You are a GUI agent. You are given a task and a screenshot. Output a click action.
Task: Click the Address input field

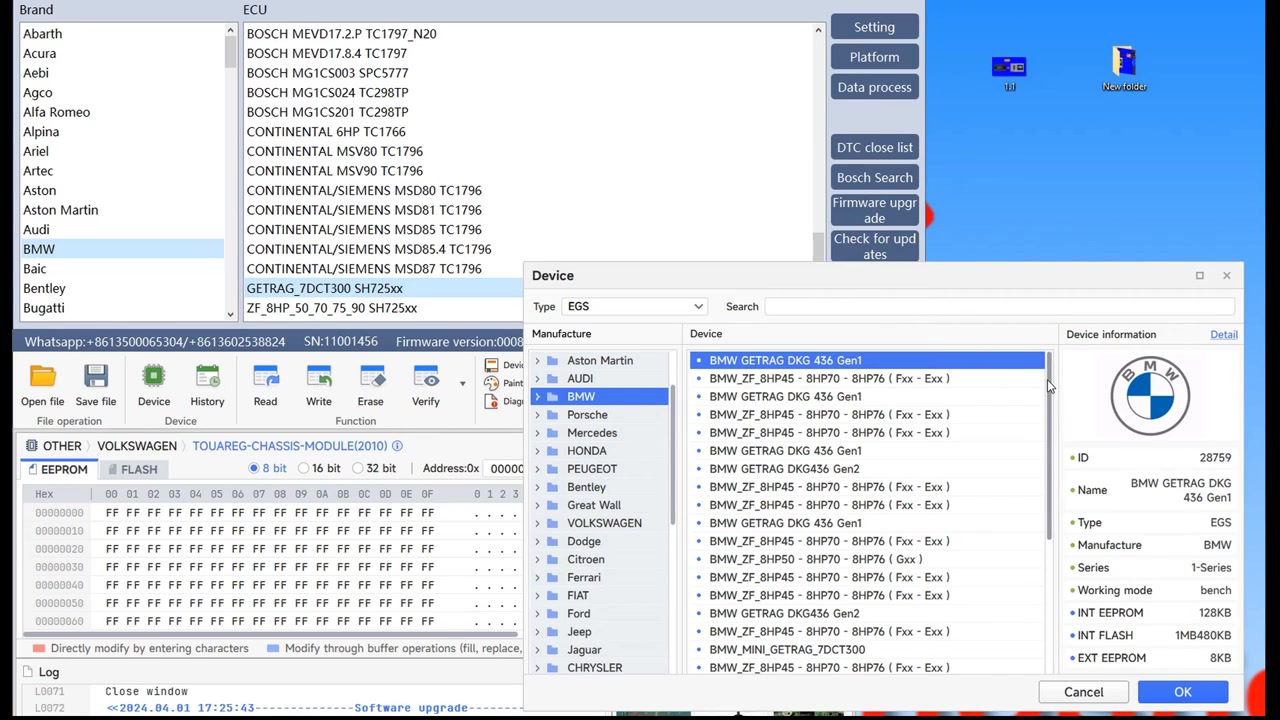(x=506, y=468)
